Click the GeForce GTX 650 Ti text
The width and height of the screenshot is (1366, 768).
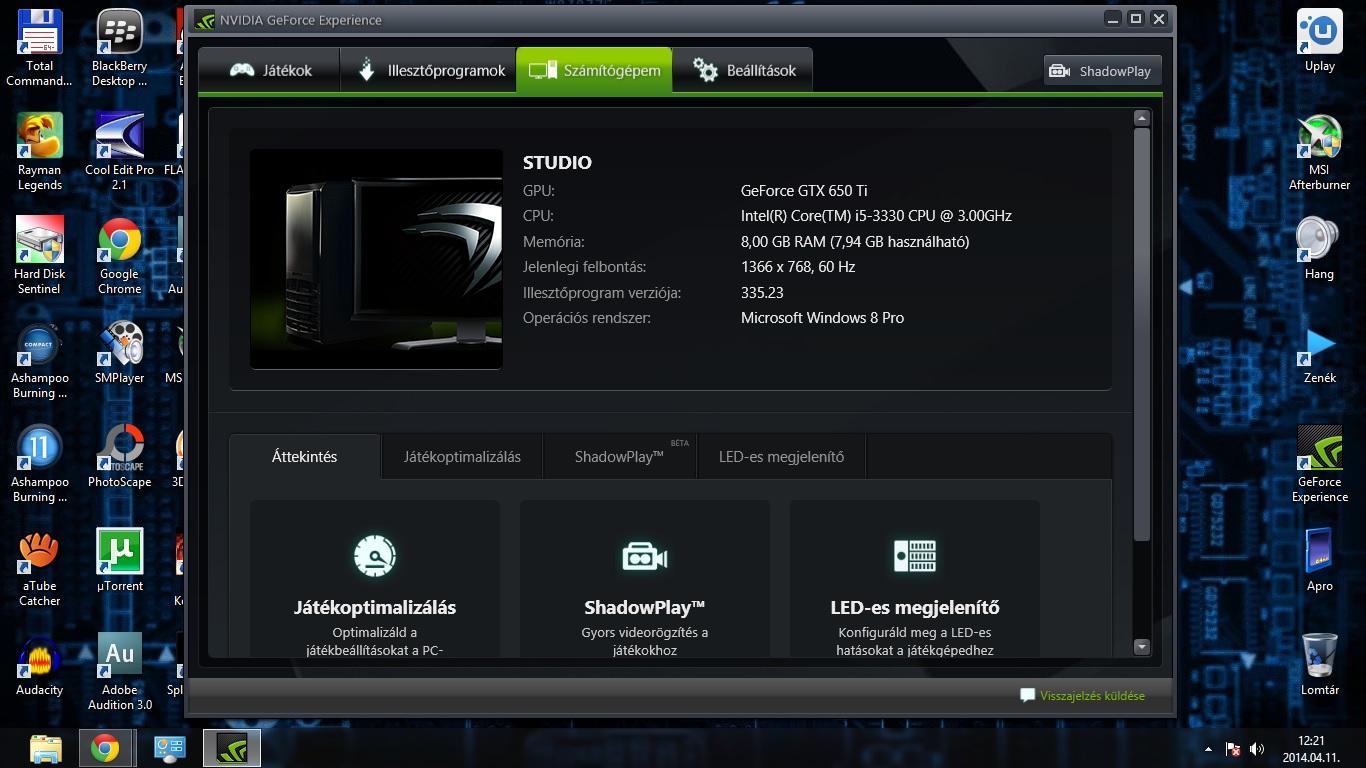click(804, 190)
